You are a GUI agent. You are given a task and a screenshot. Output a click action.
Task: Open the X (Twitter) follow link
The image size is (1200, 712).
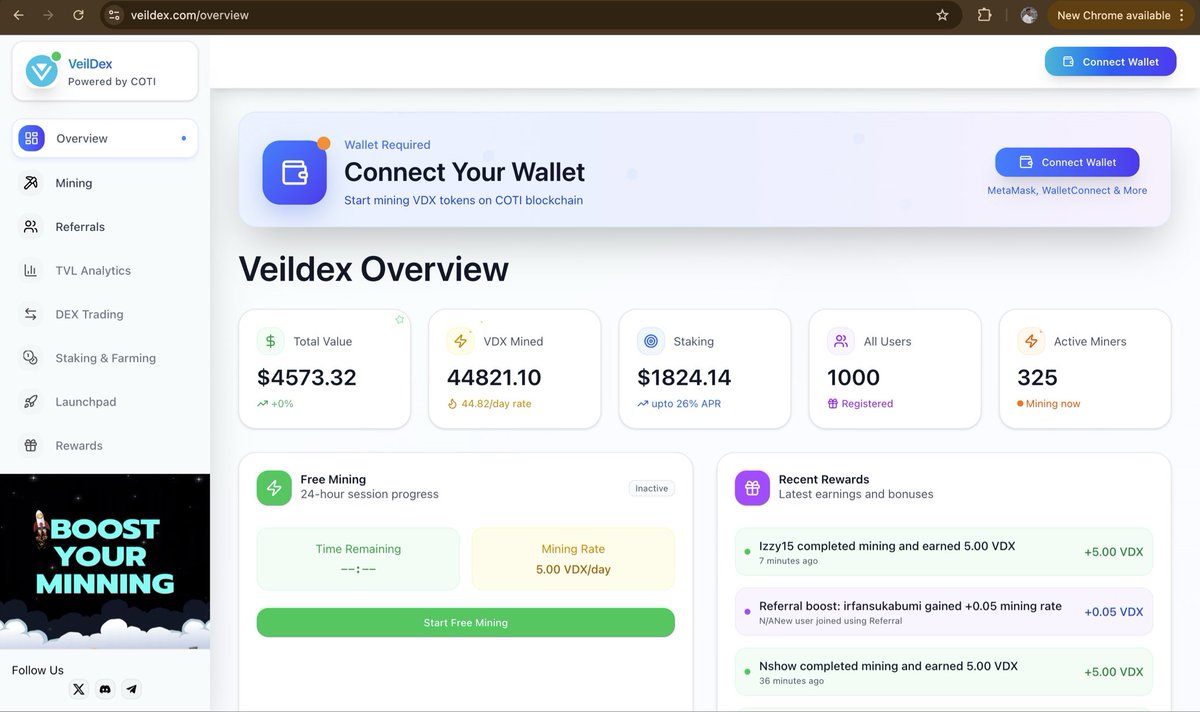[79, 689]
